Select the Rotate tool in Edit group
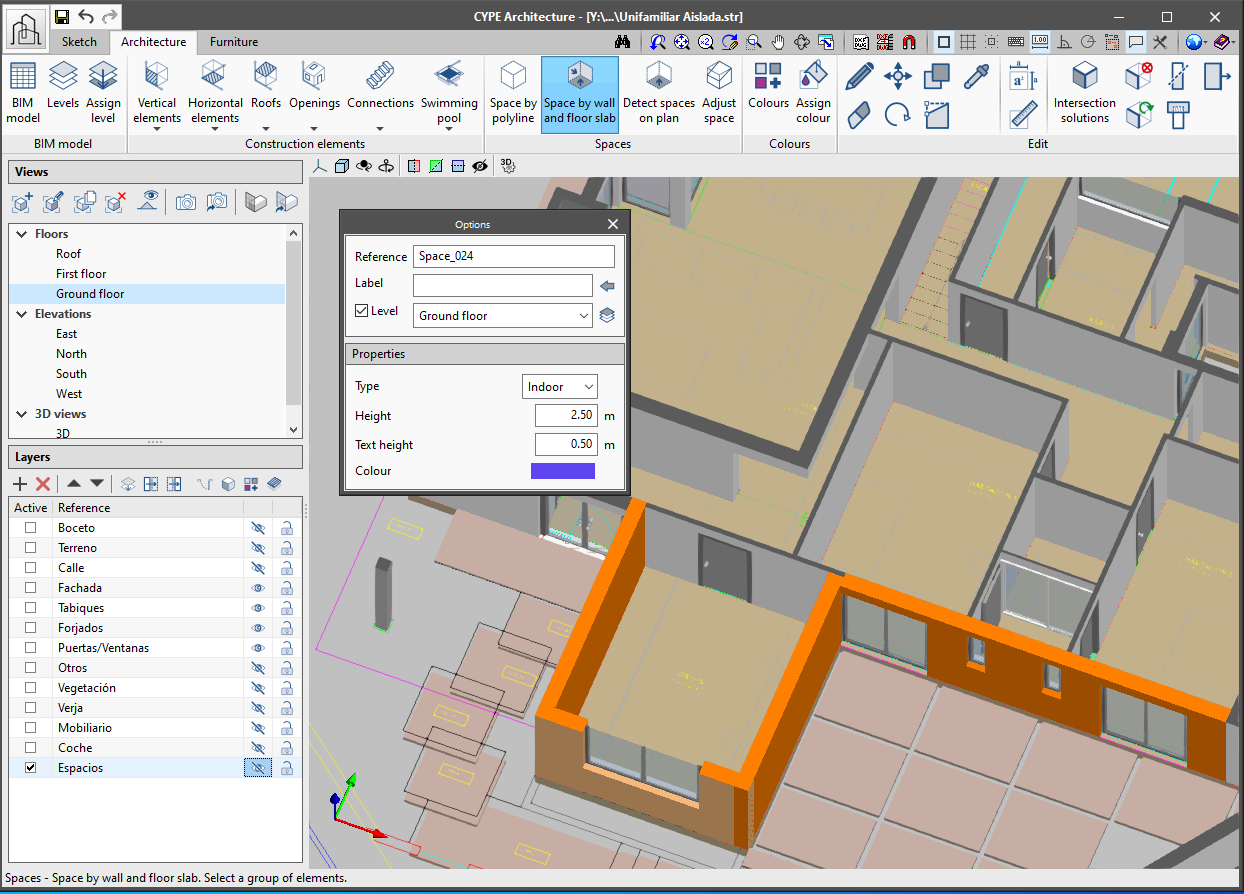Viewport: 1244px width, 894px height. point(898,115)
